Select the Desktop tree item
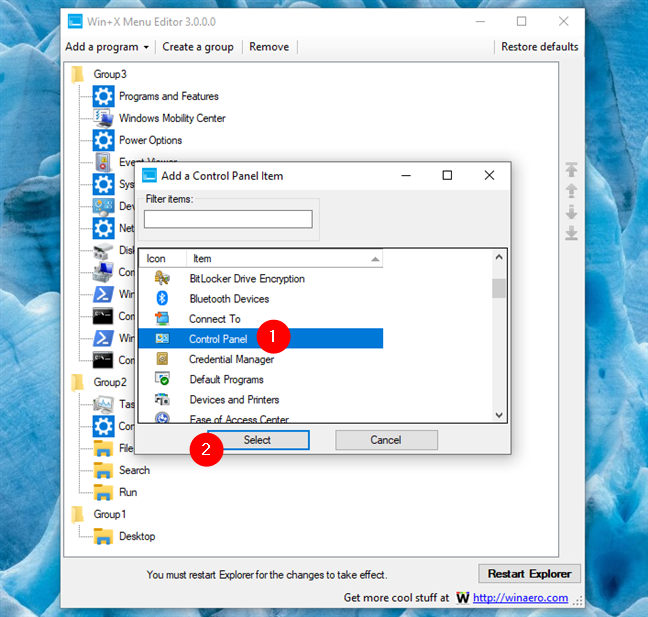648x617 pixels. tap(137, 536)
